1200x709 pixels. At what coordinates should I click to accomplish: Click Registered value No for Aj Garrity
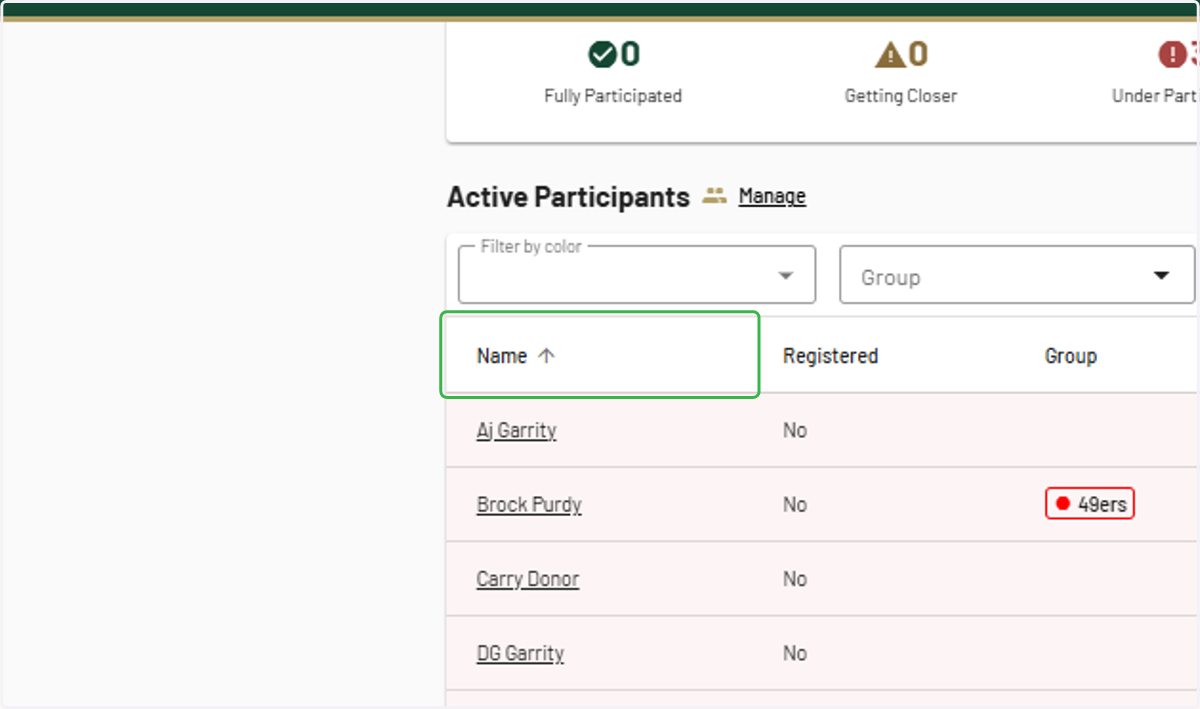point(795,431)
